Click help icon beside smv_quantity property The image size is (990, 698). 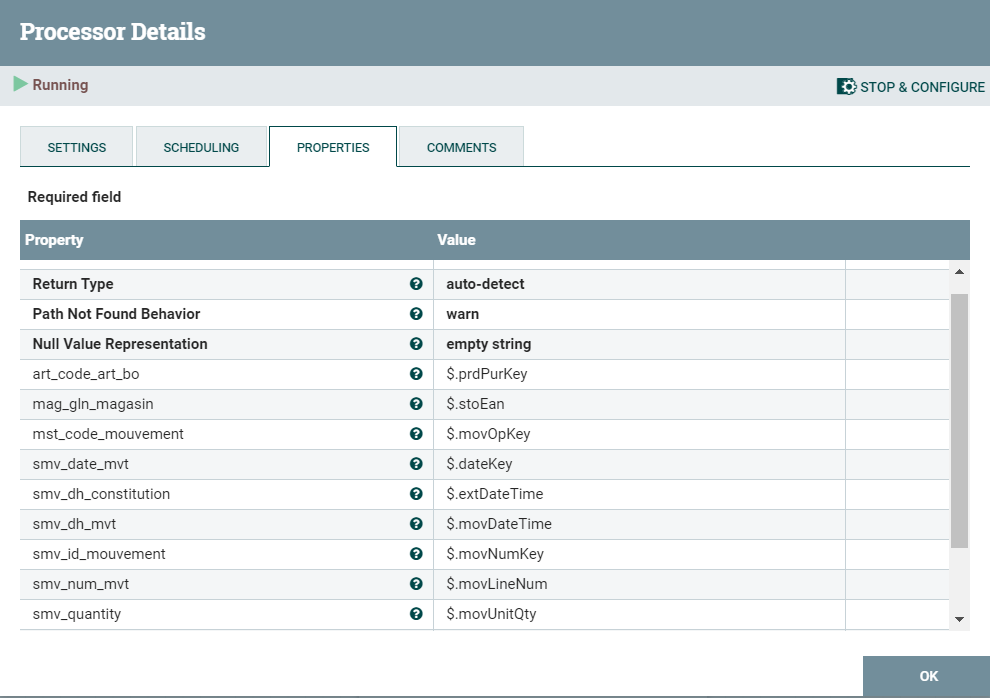pos(416,614)
